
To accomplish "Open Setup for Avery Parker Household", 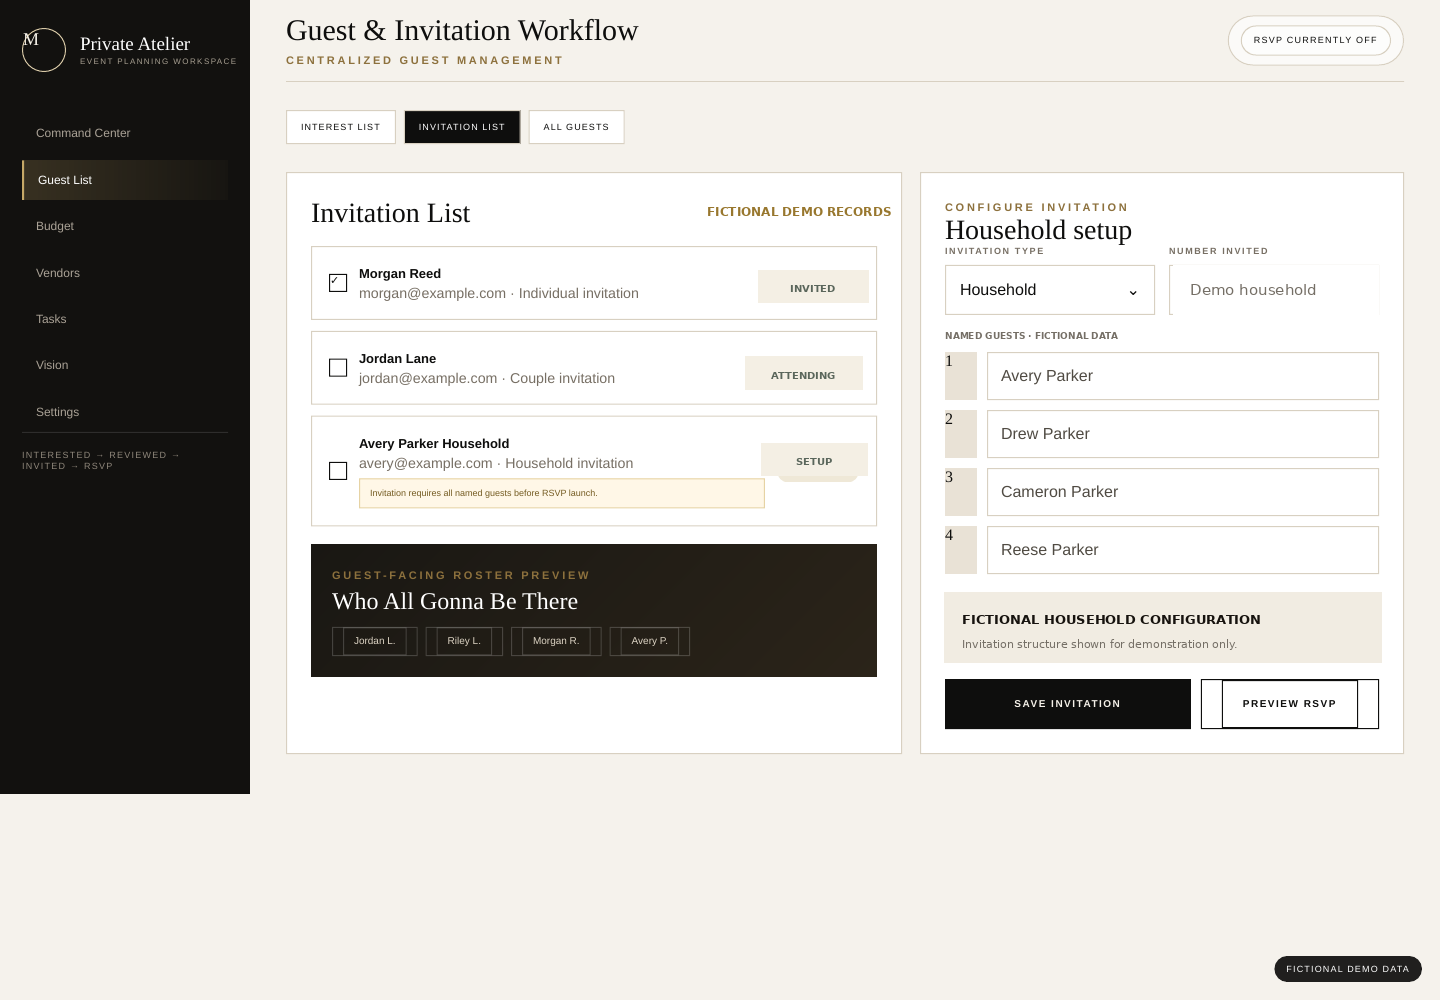I will pyautogui.click(x=814, y=460).
